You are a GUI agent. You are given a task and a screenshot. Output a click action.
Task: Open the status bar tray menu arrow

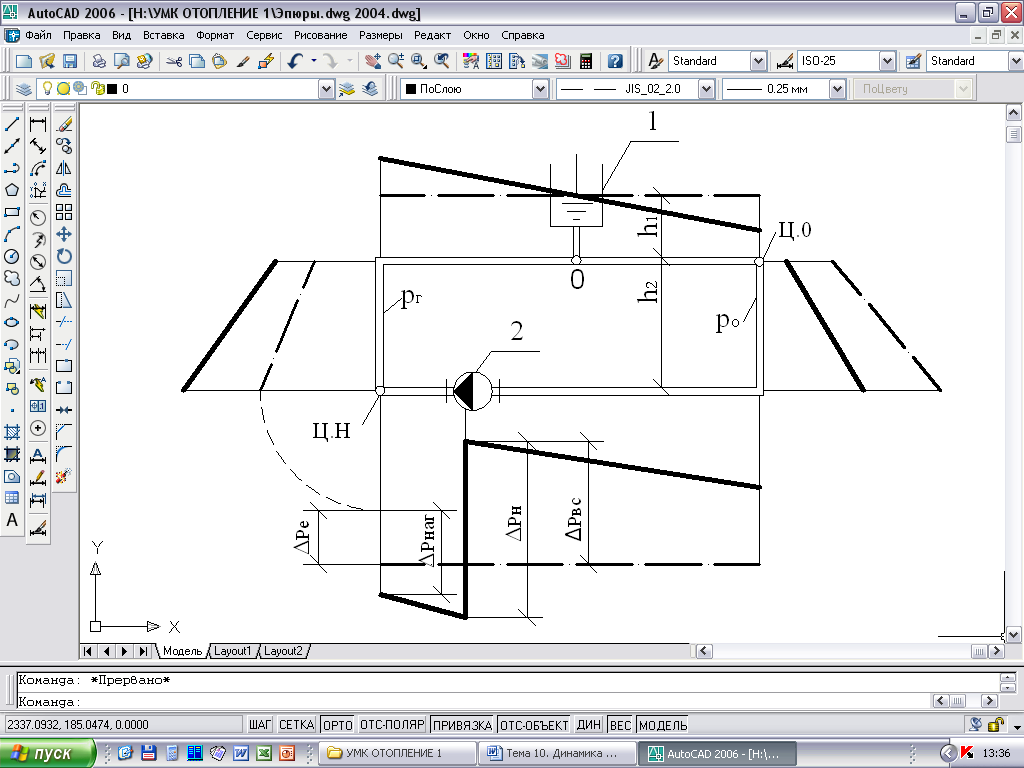point(1017,726)
